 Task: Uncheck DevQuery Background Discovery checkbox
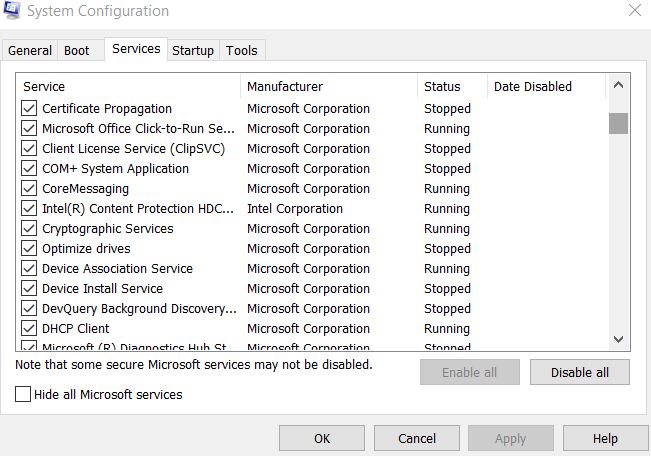tap(29, 309)
